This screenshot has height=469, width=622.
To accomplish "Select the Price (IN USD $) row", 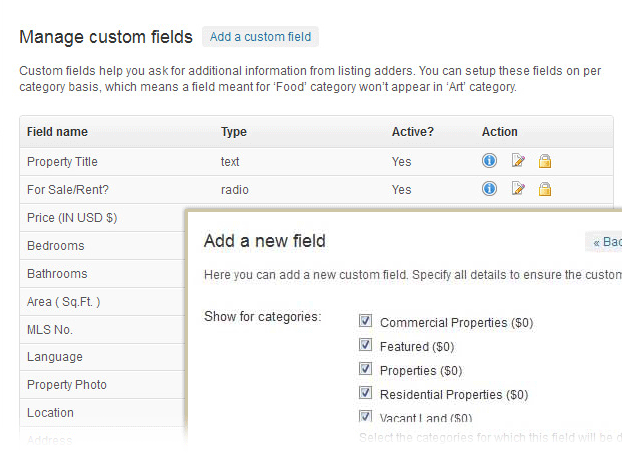I will (x=102, y=218).
